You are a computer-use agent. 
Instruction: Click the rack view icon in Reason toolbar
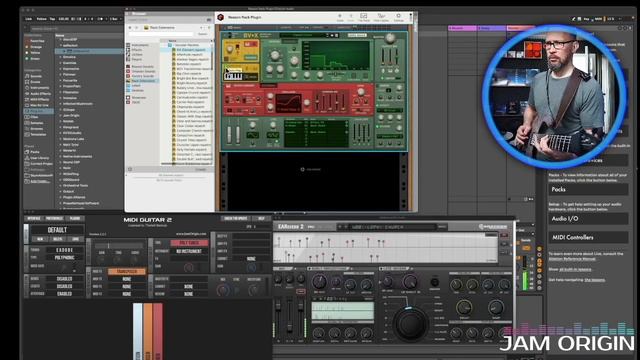pyautogui.click(x=364, y=17)
